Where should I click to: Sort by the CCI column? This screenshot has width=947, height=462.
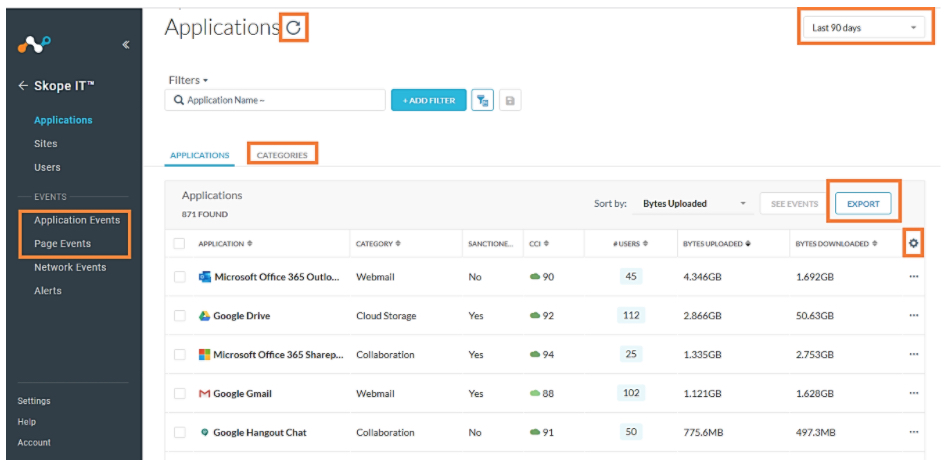(539, 243)
